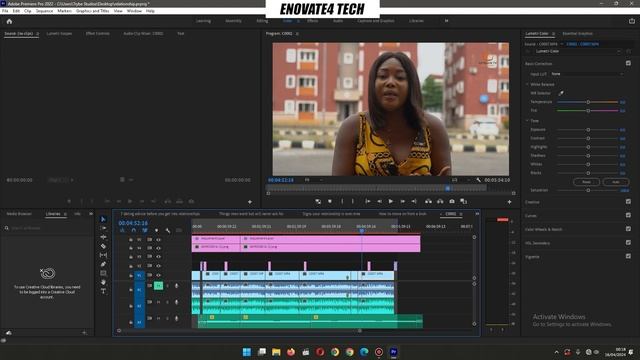The height and width of the screenshot is (360, 640).
Task: Open the Input LUT dropdown
Action: coord(587,74)
